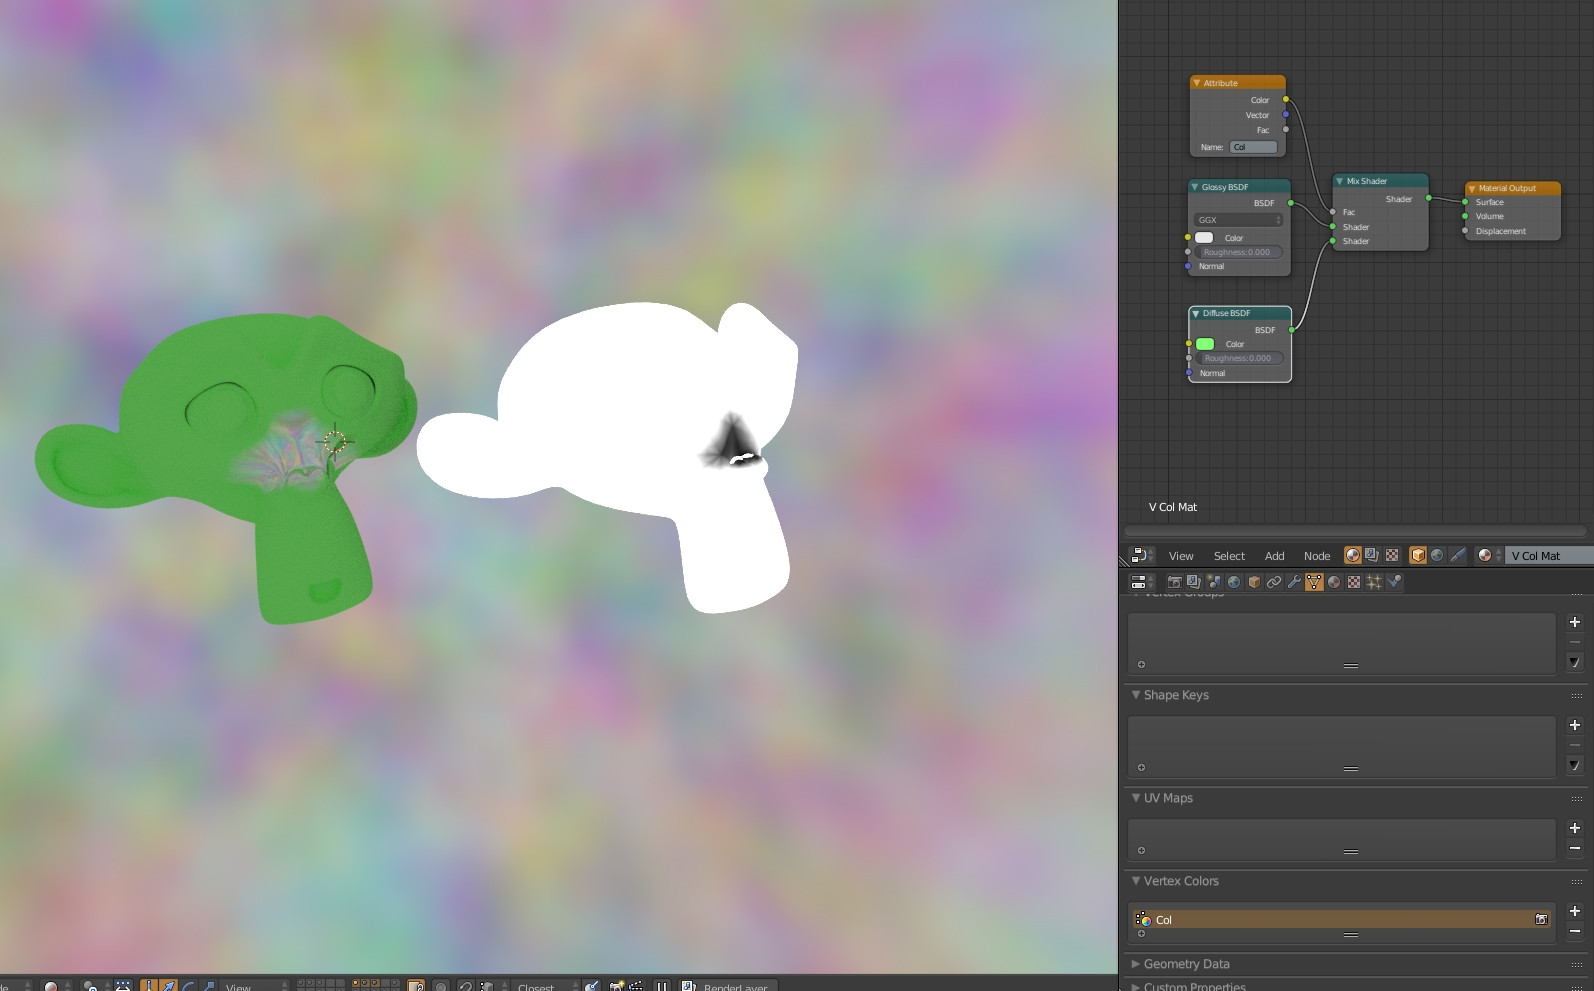
Task: Expand the Geometry Data panel
Action: (x=1136, y=964)
